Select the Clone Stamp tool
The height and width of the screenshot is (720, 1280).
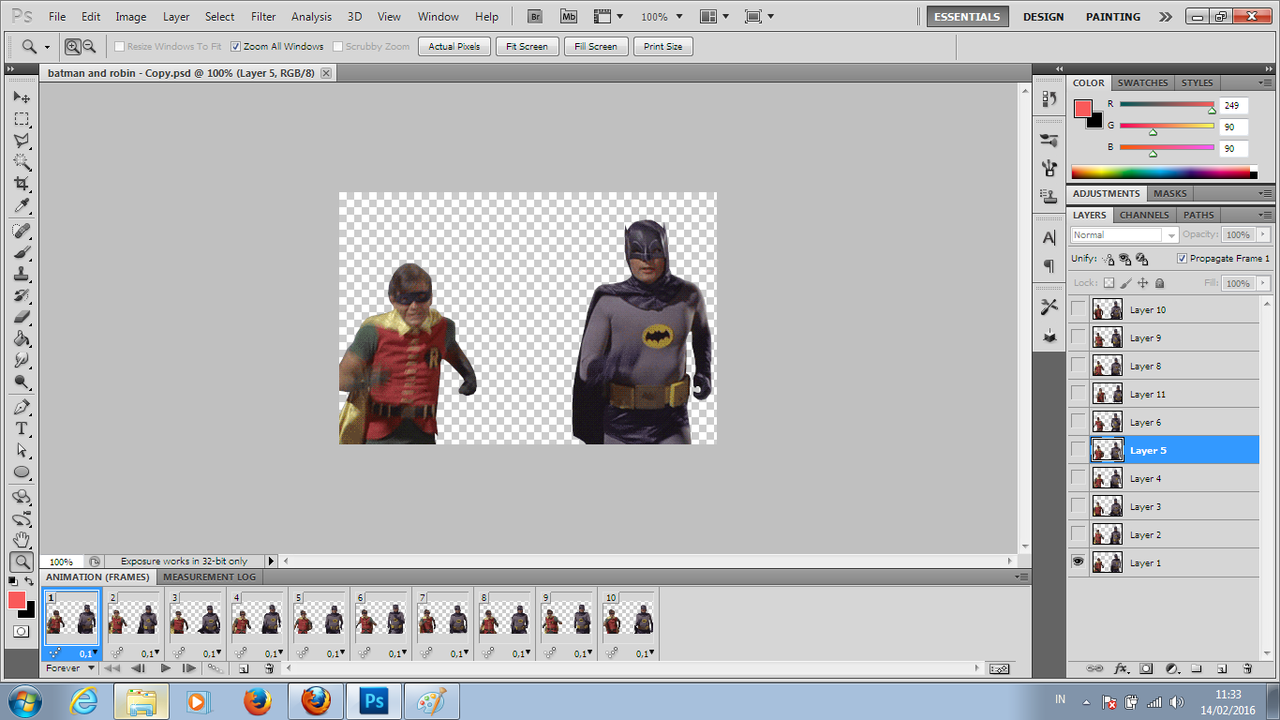(x=21, y=274)
